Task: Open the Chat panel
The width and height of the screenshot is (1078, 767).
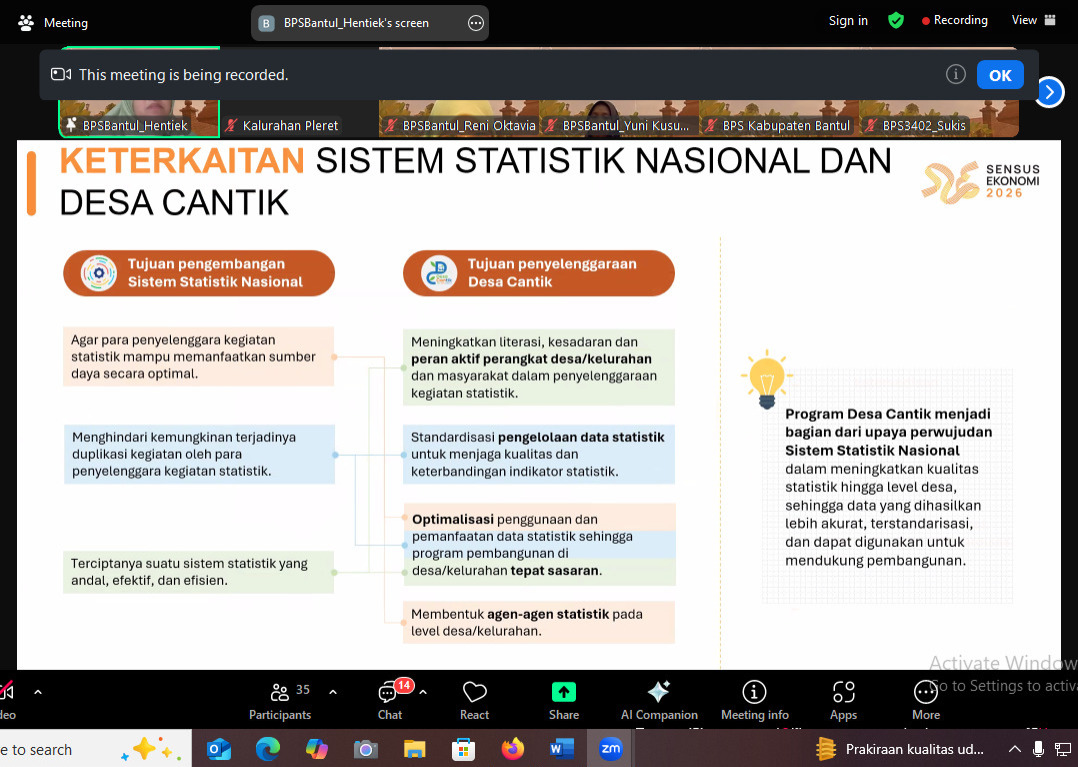Action: (390, 700)
